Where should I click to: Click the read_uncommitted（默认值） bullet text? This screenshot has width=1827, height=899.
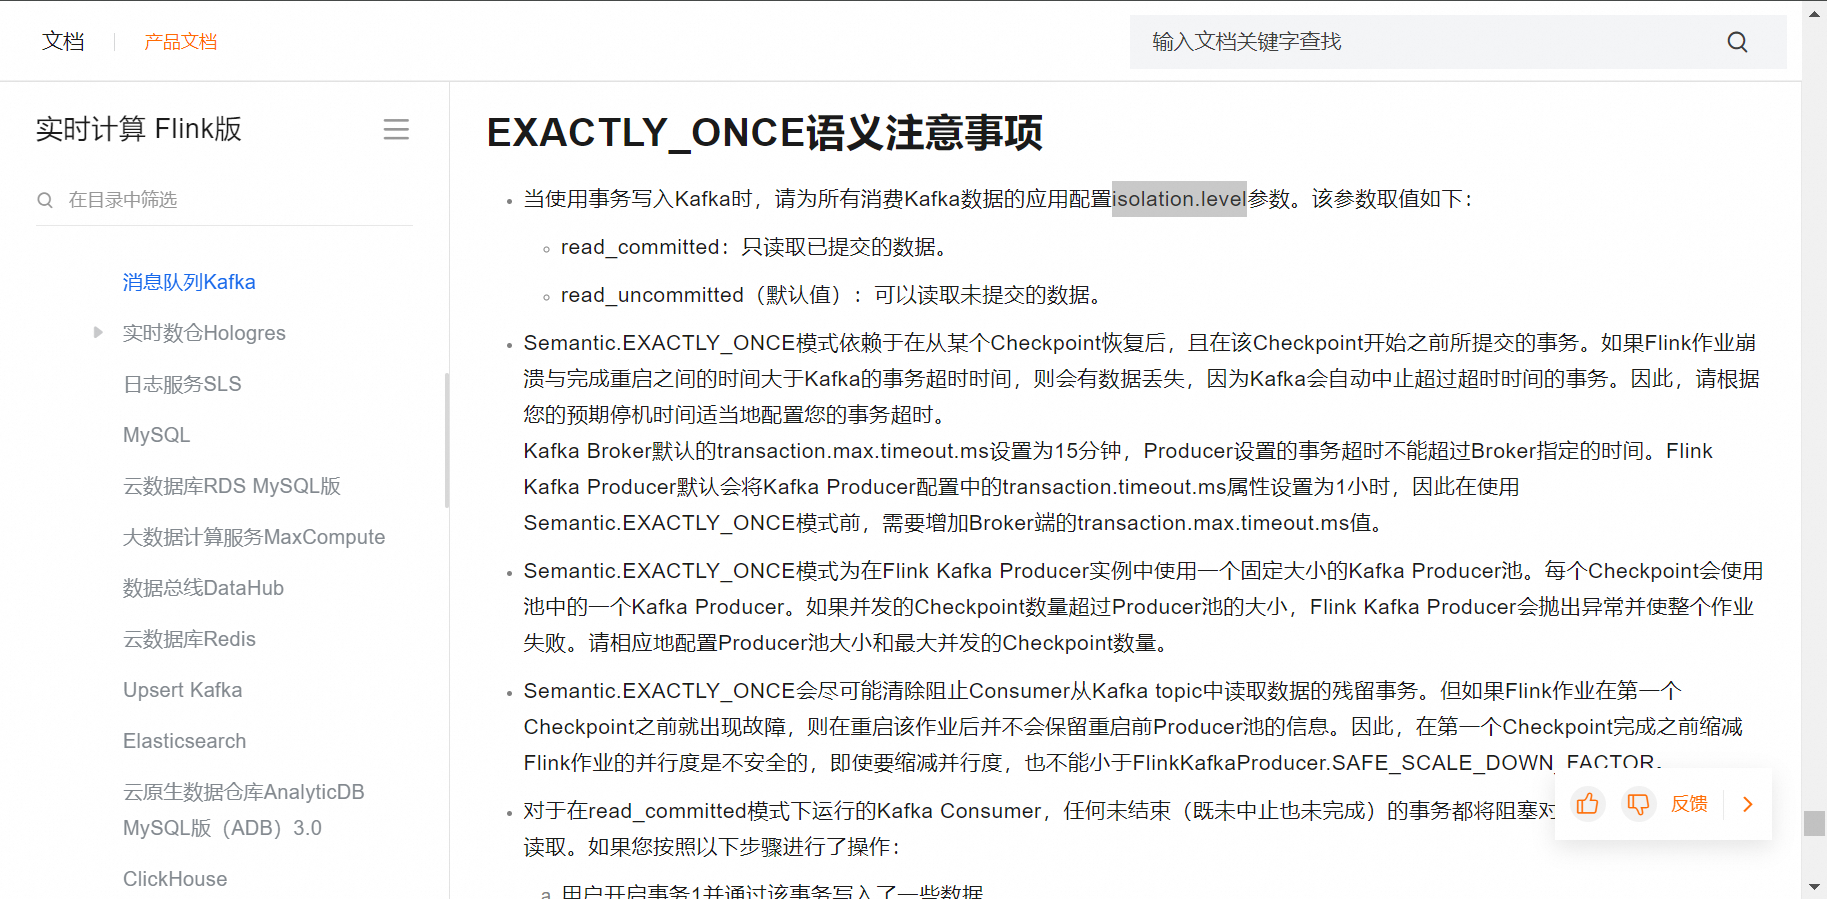click(x=831, y=295)
